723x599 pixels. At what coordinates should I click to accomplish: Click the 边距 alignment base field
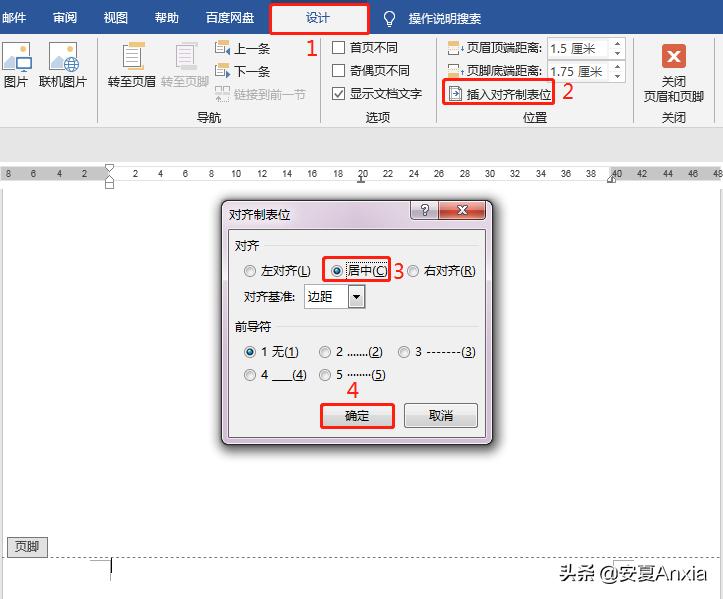point(326,297)
